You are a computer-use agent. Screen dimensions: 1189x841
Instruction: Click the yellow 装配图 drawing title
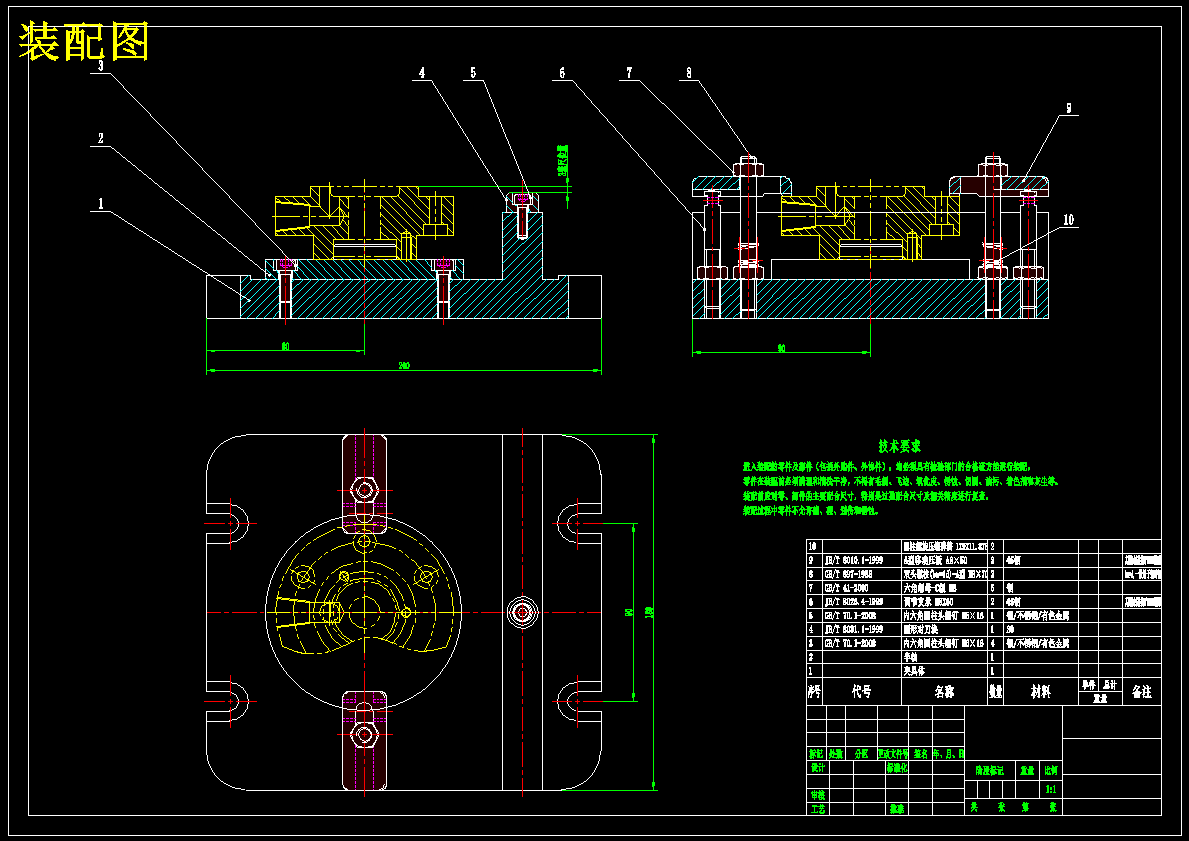tap(83, 42)
